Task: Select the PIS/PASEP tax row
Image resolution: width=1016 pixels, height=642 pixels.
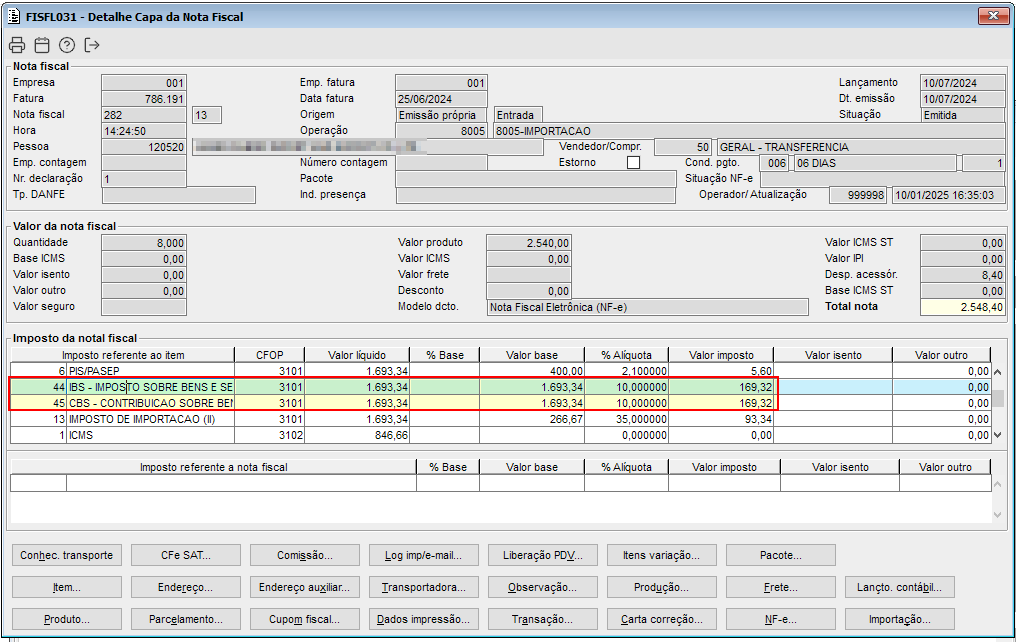Action: pos(500,371)
